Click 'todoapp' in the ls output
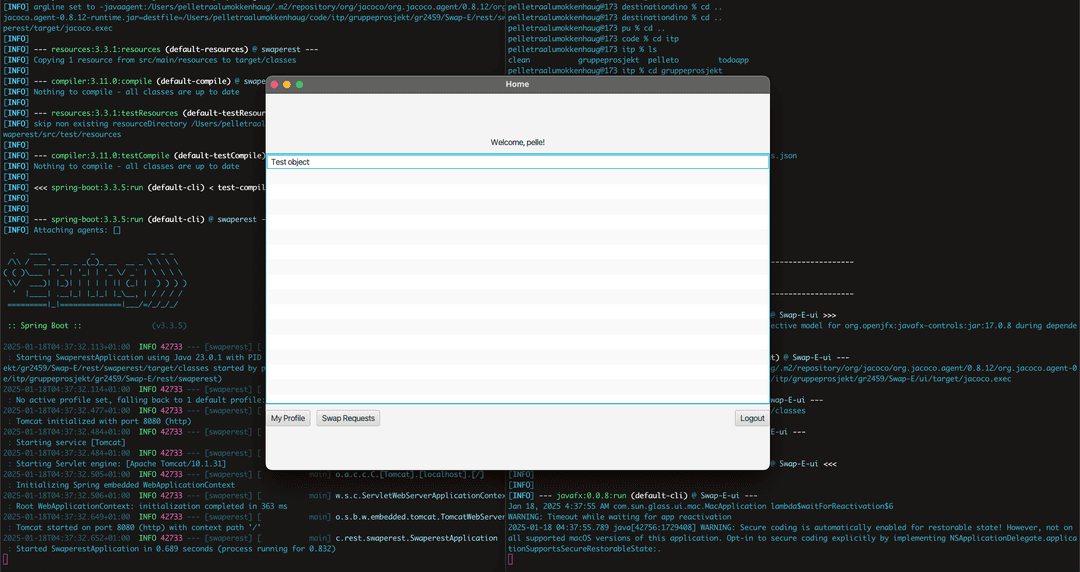The image size is (1080, 572). pyautogui.click(x=733, y=60)
